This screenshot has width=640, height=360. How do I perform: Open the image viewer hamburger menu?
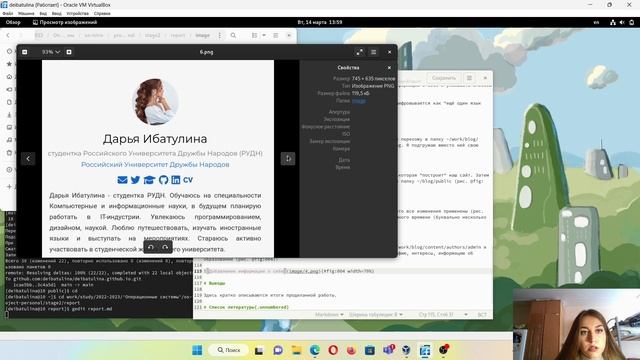373,52
